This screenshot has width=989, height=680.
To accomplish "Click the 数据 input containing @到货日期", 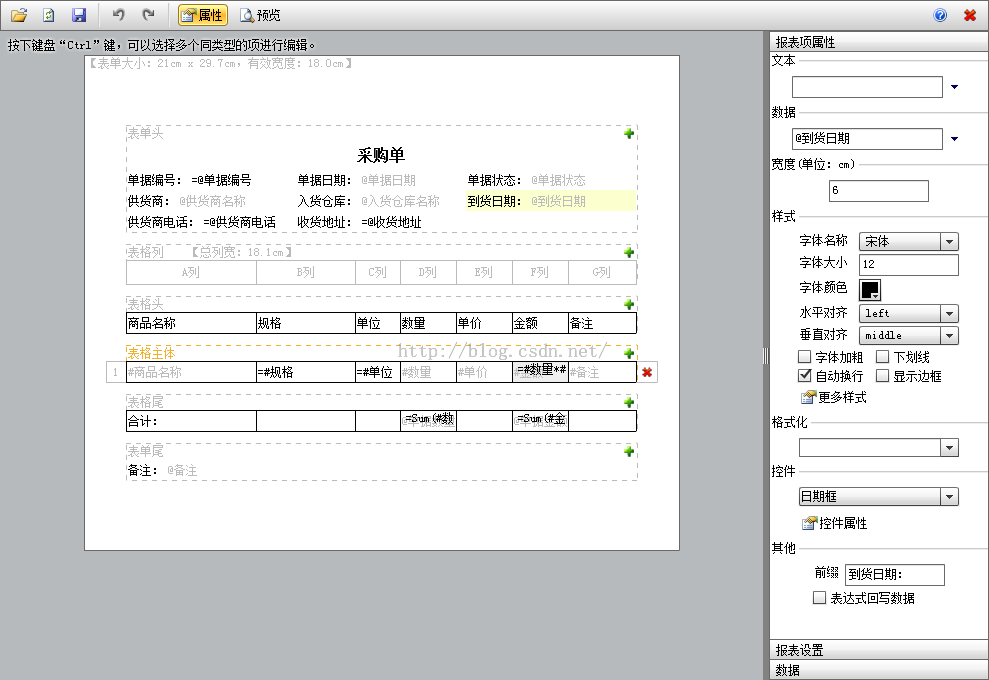I will (867, 139).
